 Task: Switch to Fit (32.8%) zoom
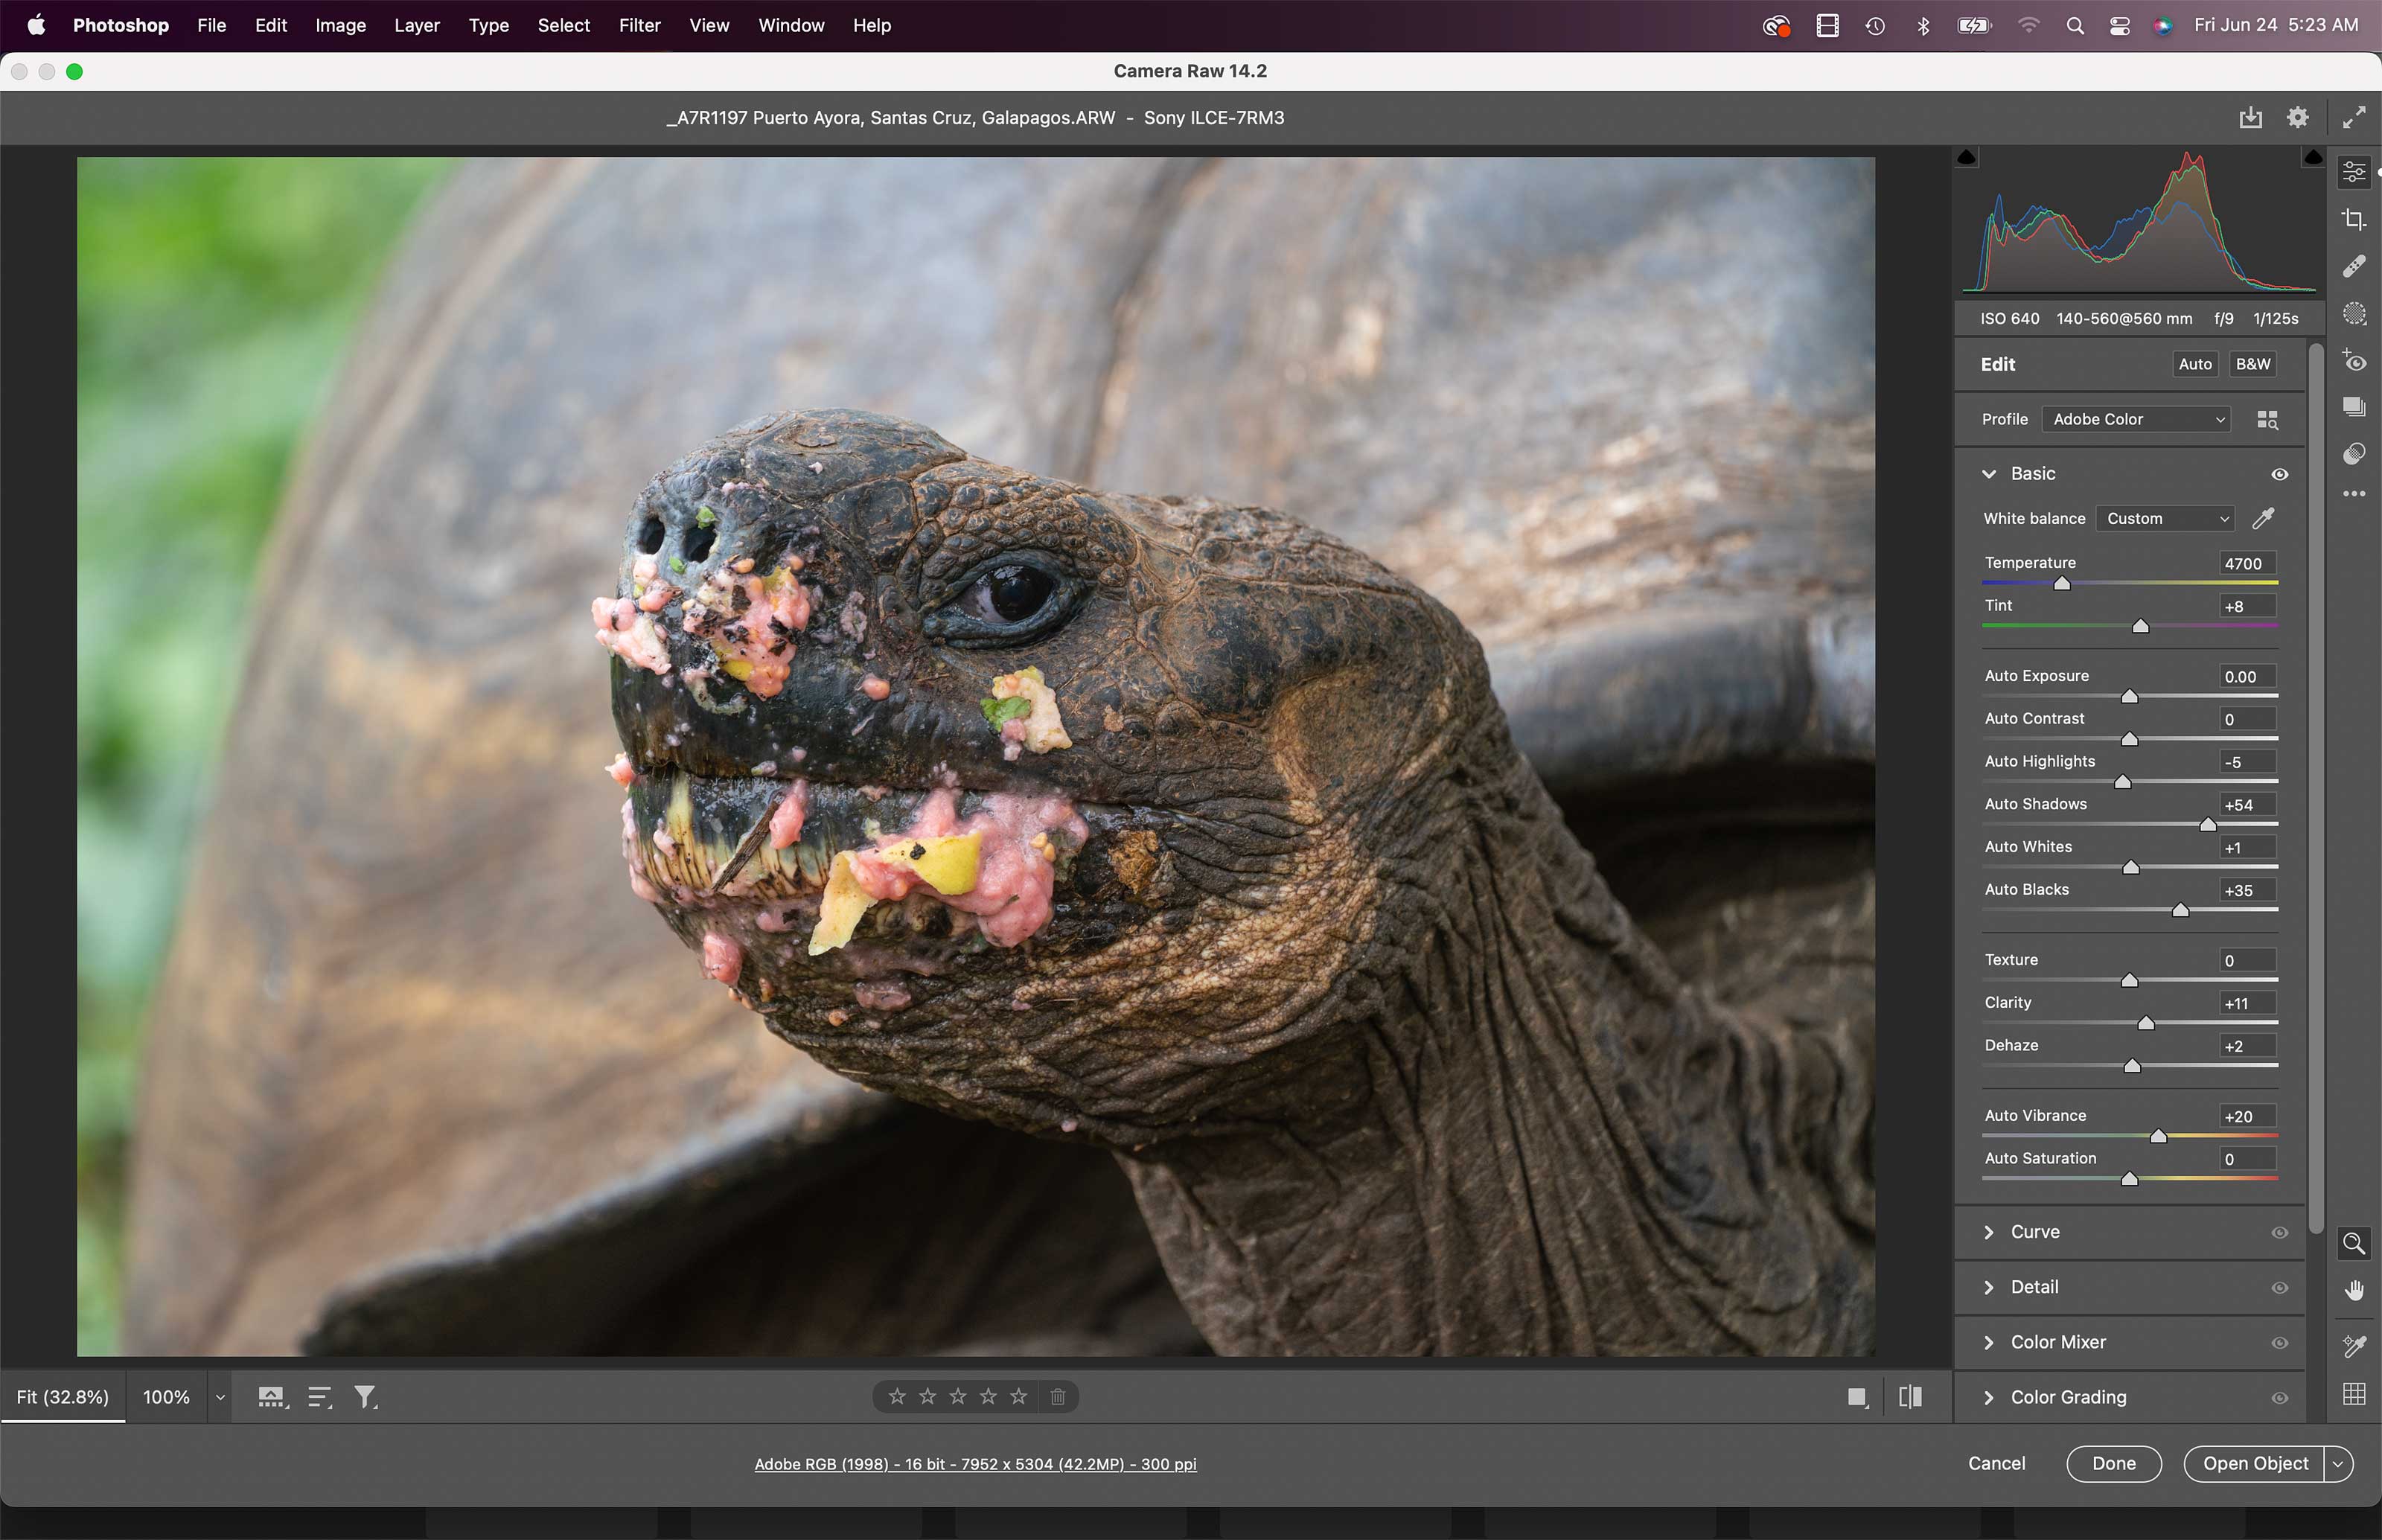(x=63, y=1397)
